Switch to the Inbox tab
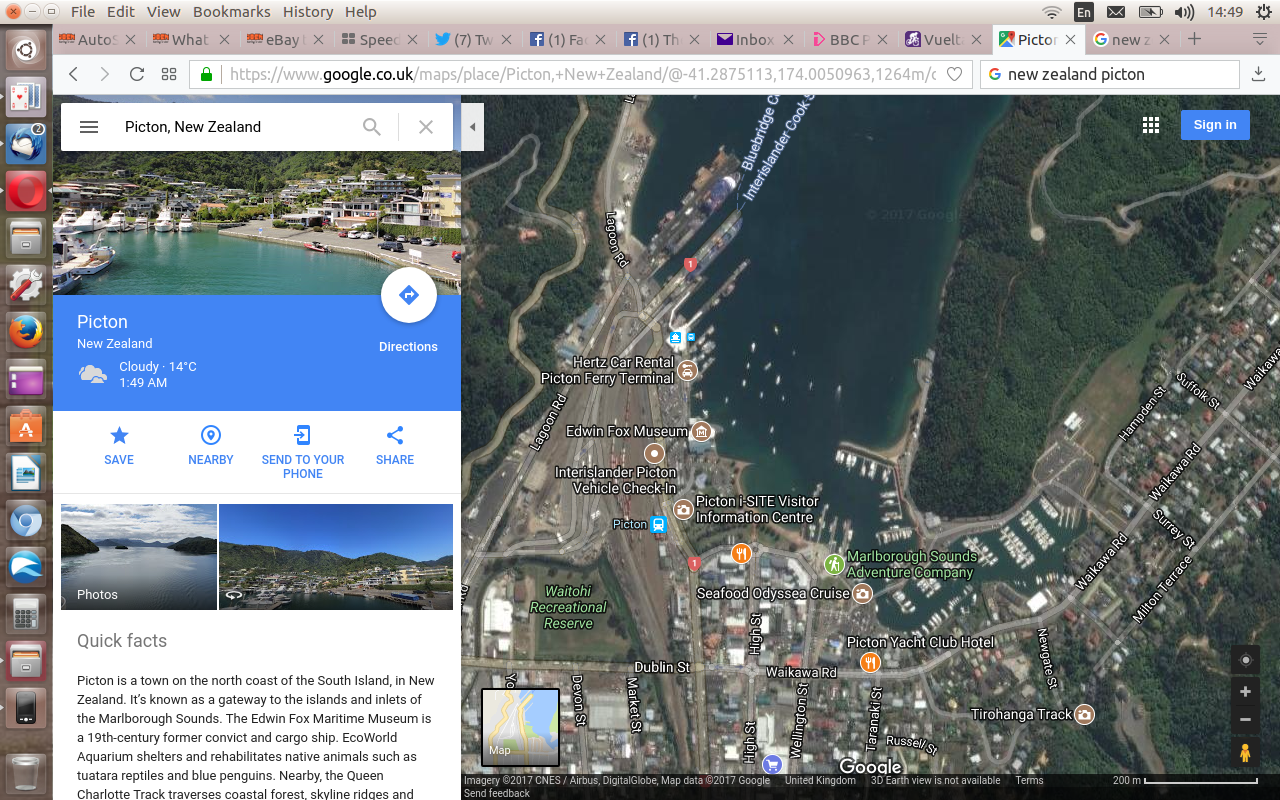 [754, 40]
